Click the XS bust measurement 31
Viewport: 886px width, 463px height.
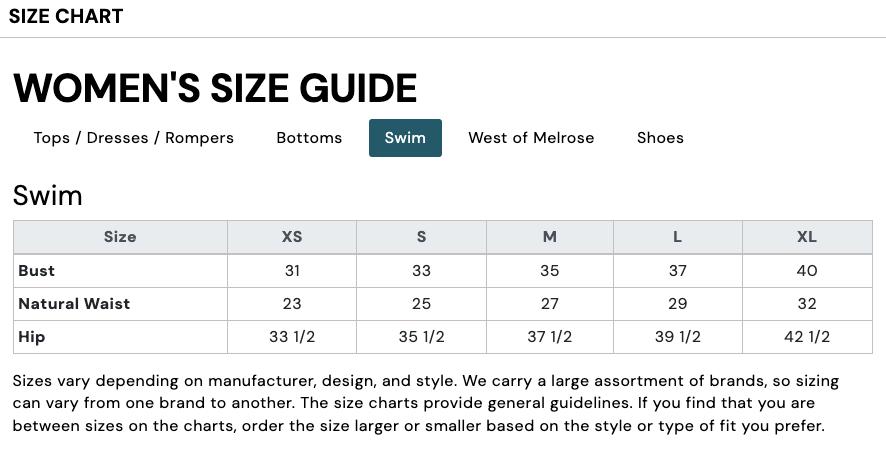[292, 271]
